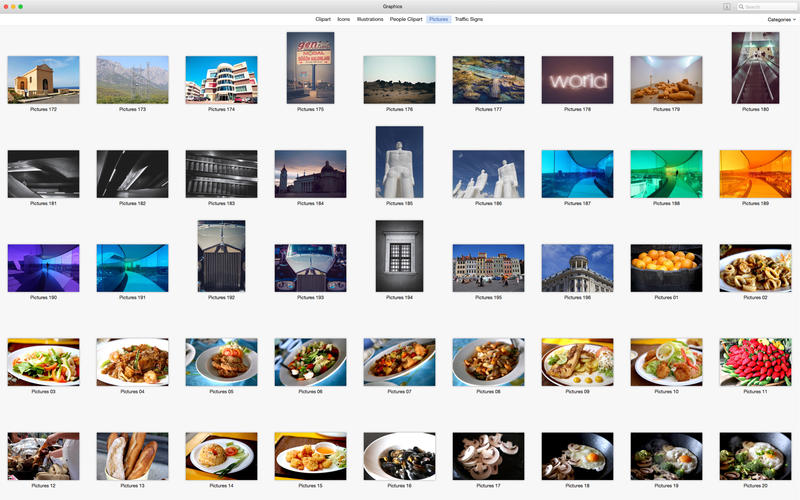Expand the Categories dropdown

[781, 20]
